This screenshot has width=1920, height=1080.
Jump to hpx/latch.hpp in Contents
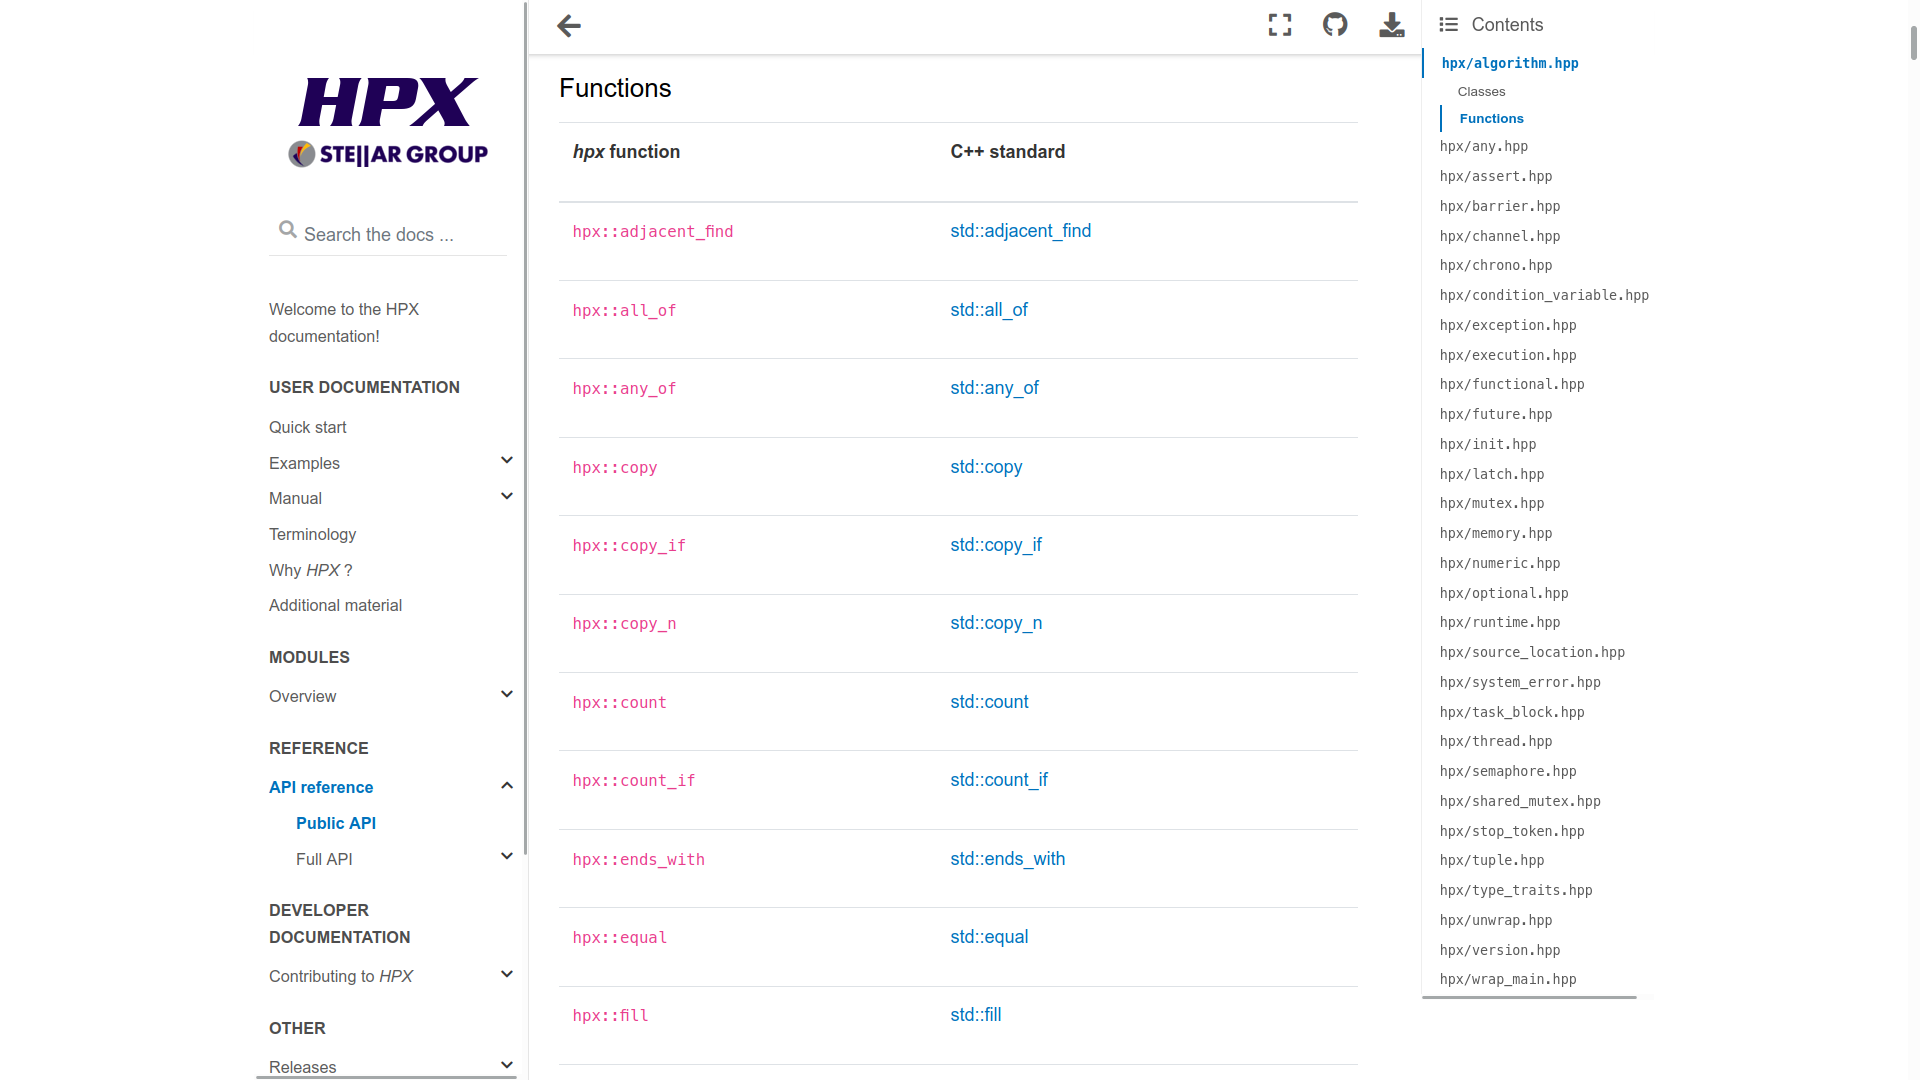pyautogui.click(x=1492, y=475)
